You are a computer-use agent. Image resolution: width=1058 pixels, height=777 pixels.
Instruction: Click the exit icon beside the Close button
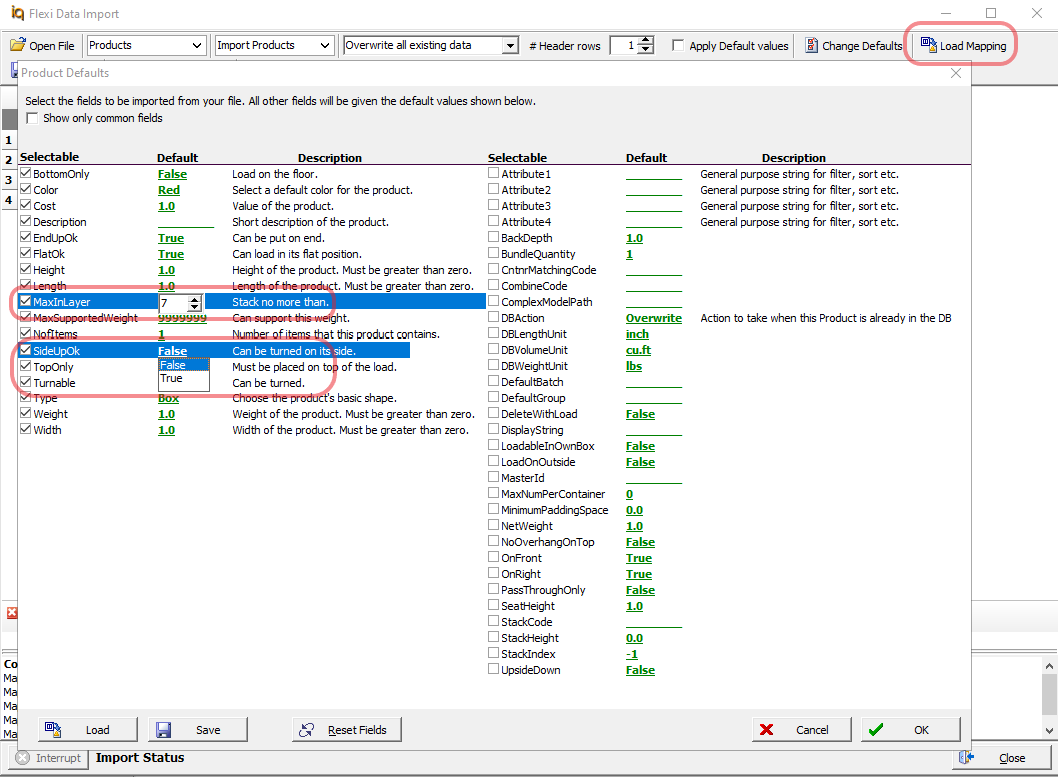(x=966, y=757)
